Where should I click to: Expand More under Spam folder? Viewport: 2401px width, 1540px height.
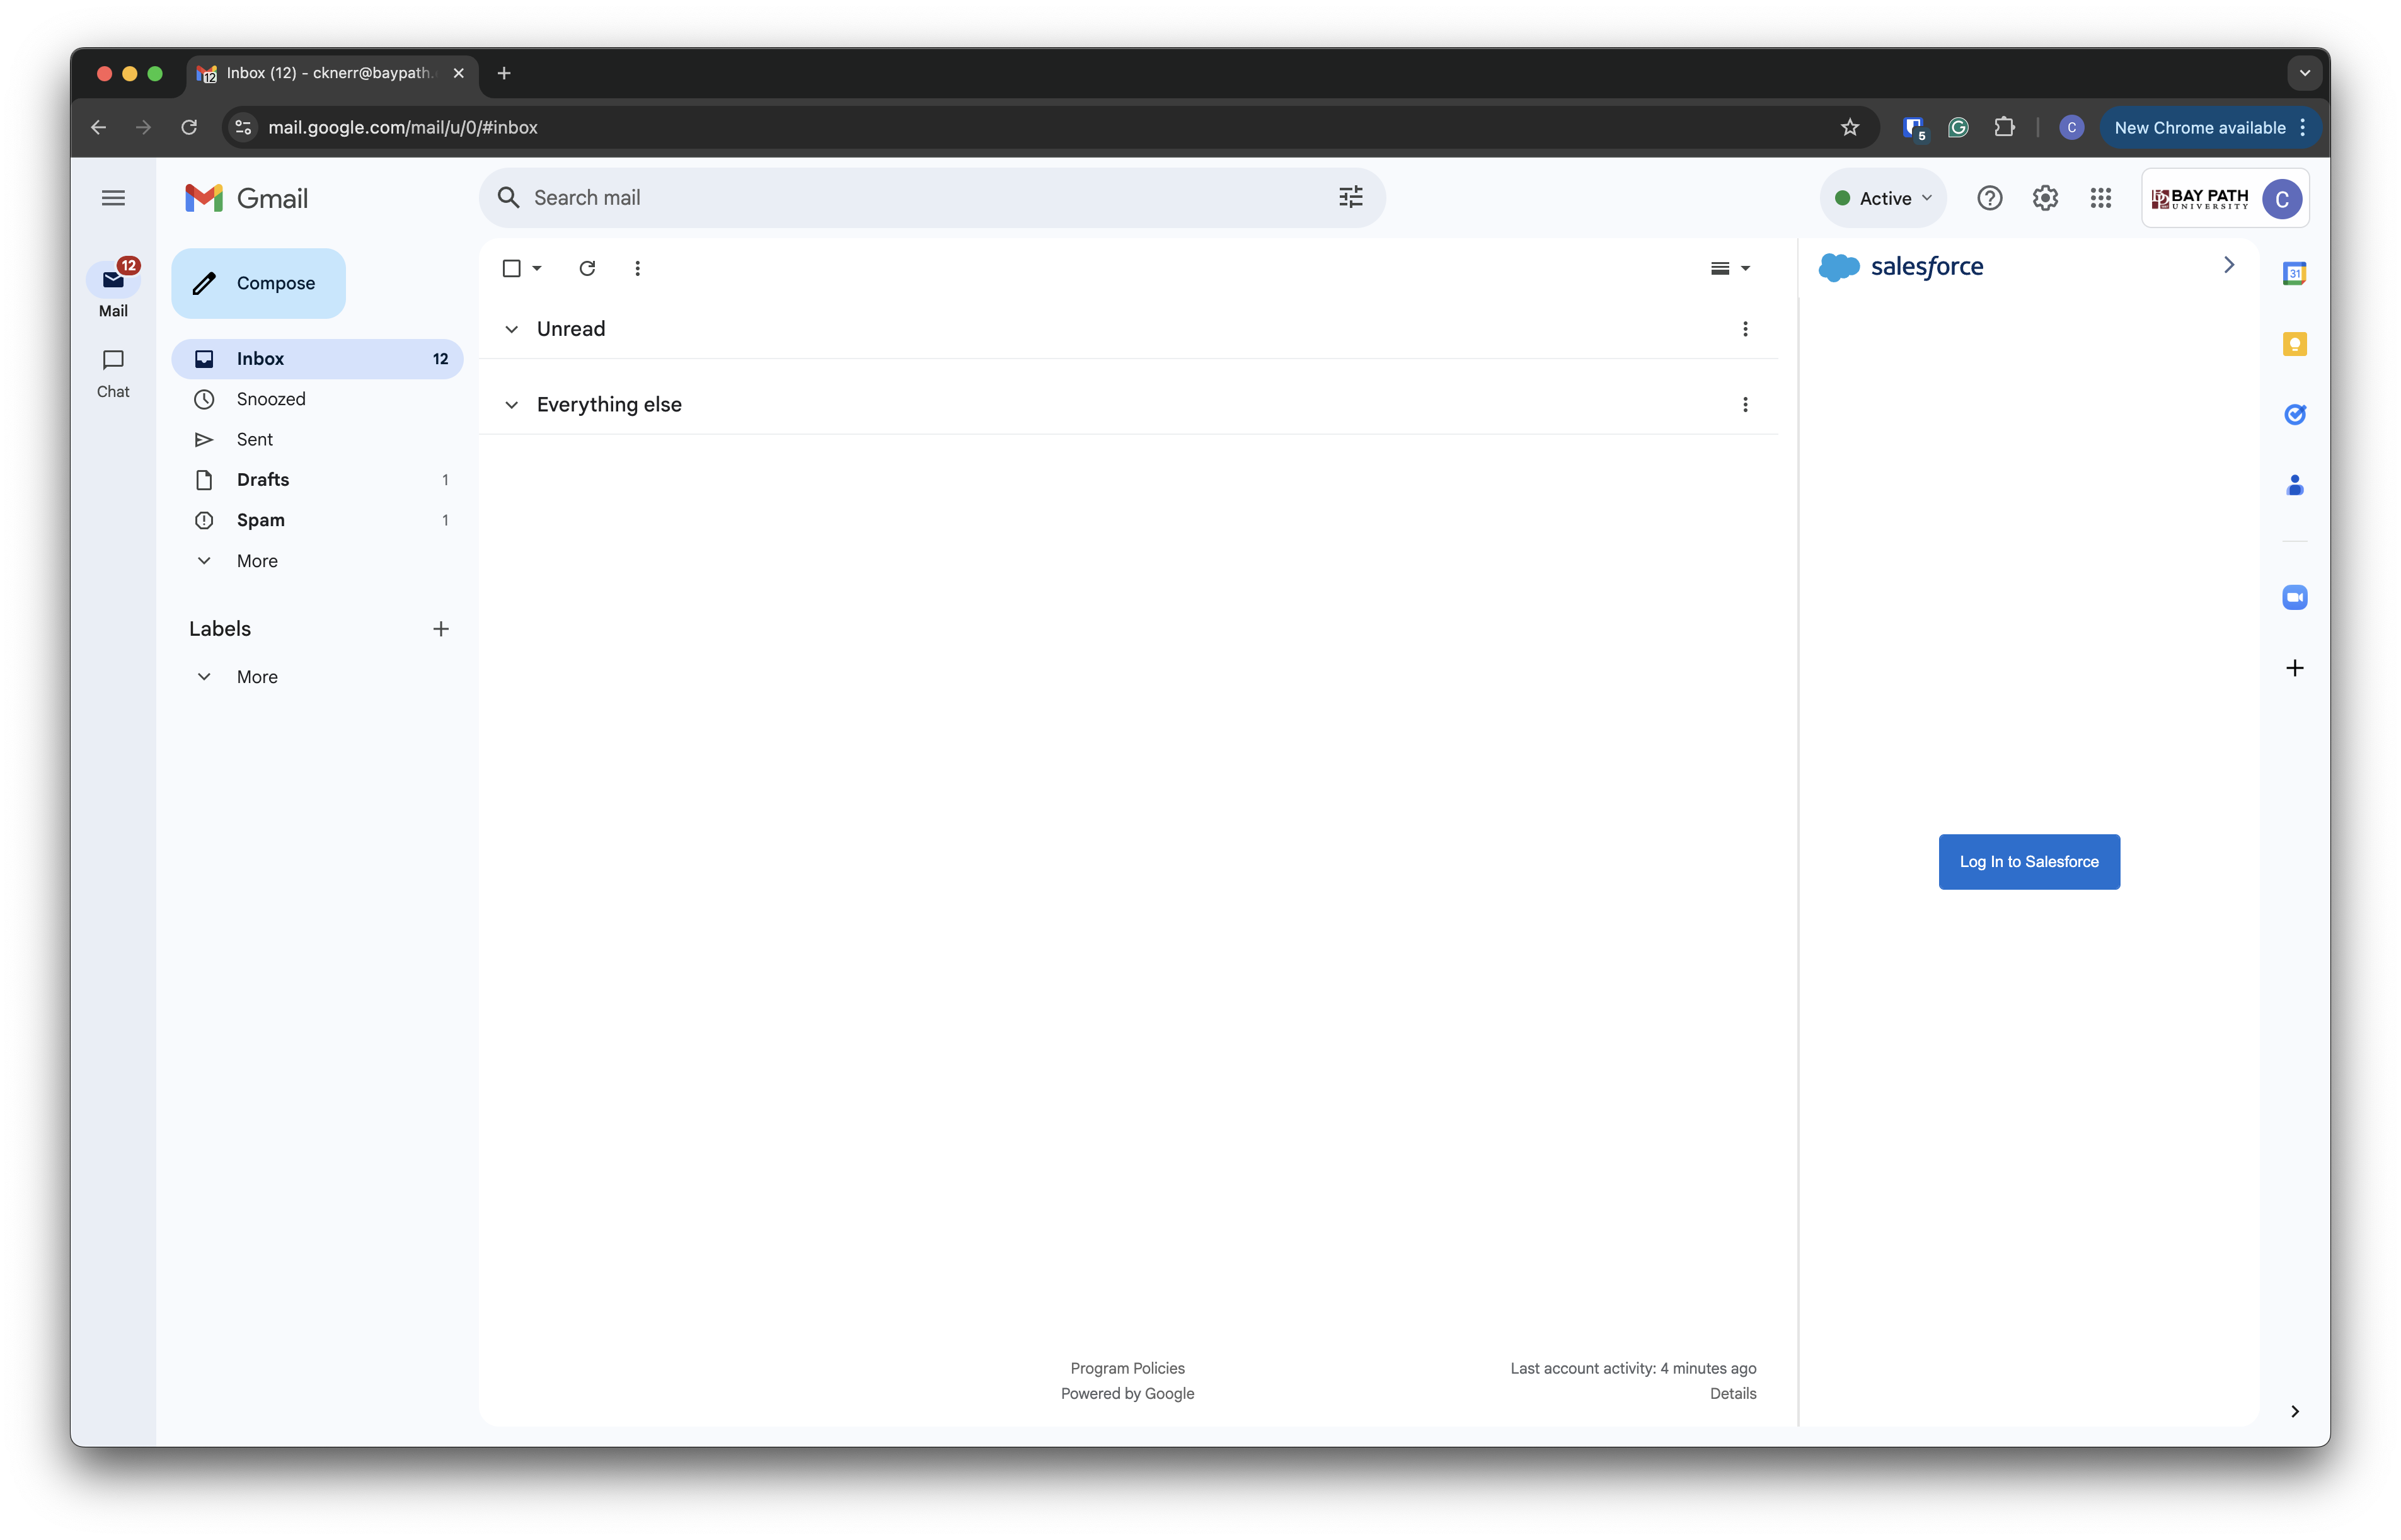click(256, 561)
